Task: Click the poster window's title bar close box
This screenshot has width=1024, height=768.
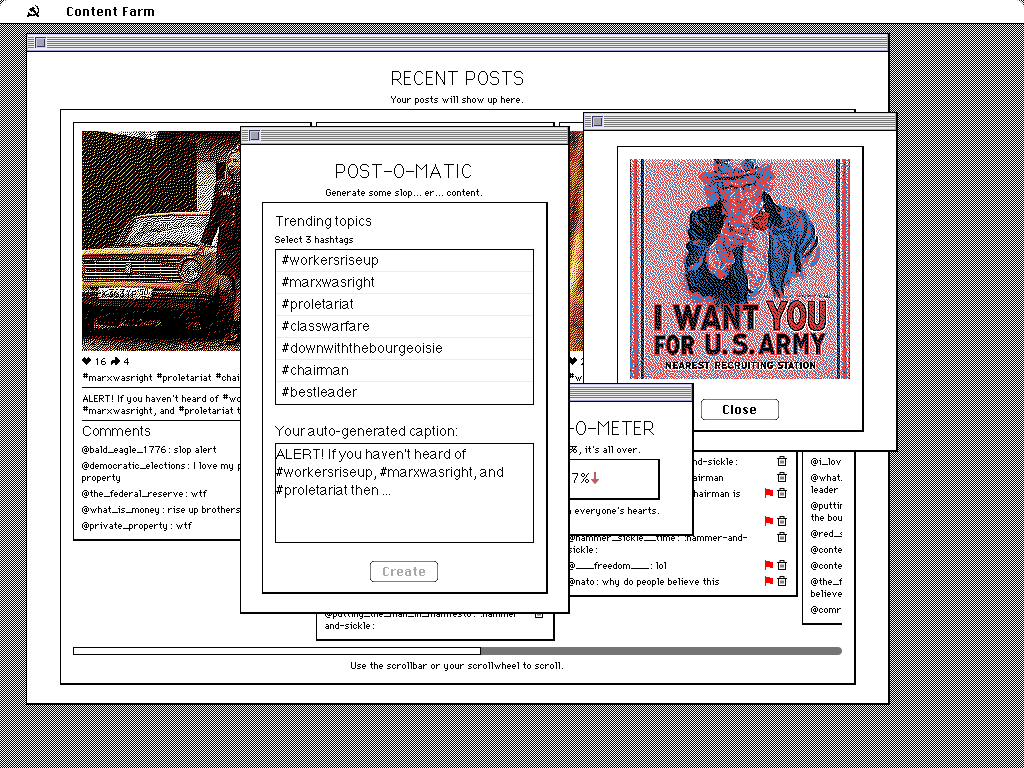Action: tap(597, 121)
